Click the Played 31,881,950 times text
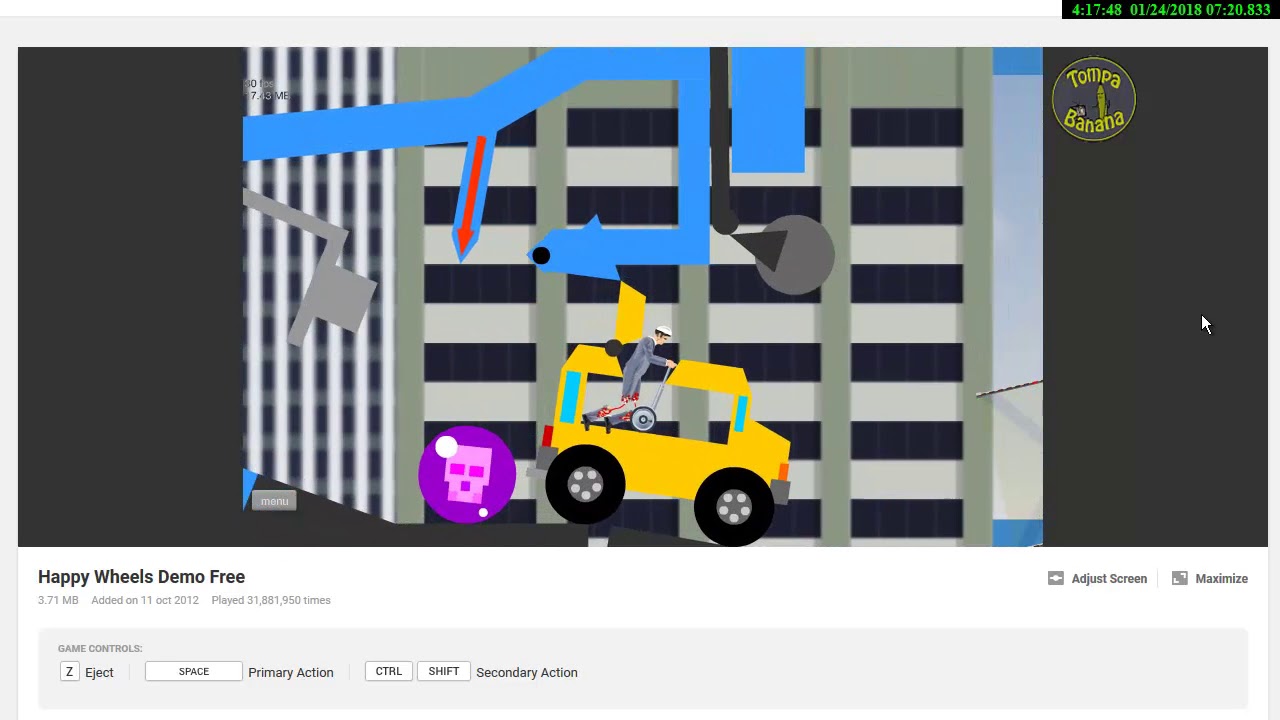The height and width of the screenshot is (720, 1280). [271, 600]
